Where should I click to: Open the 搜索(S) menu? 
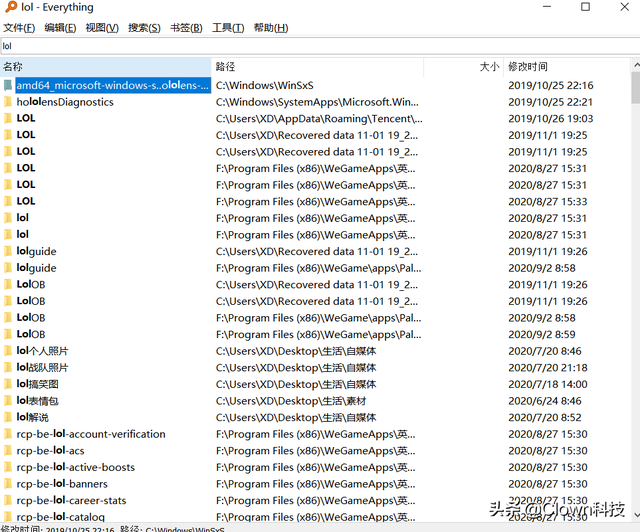coord(144,28)
